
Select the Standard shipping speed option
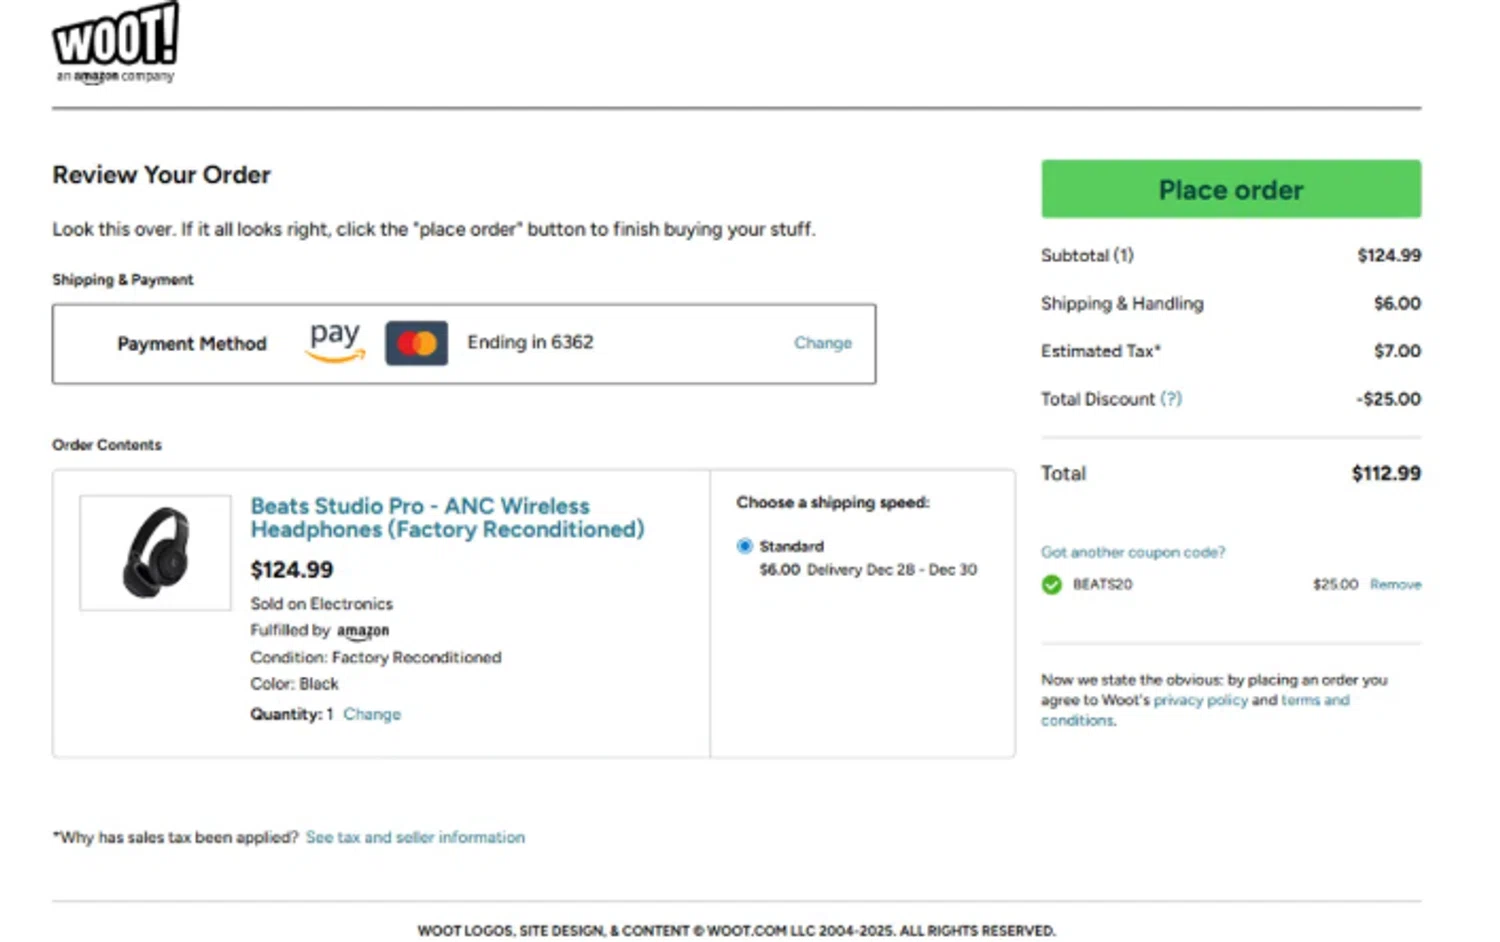coord(745,546)
